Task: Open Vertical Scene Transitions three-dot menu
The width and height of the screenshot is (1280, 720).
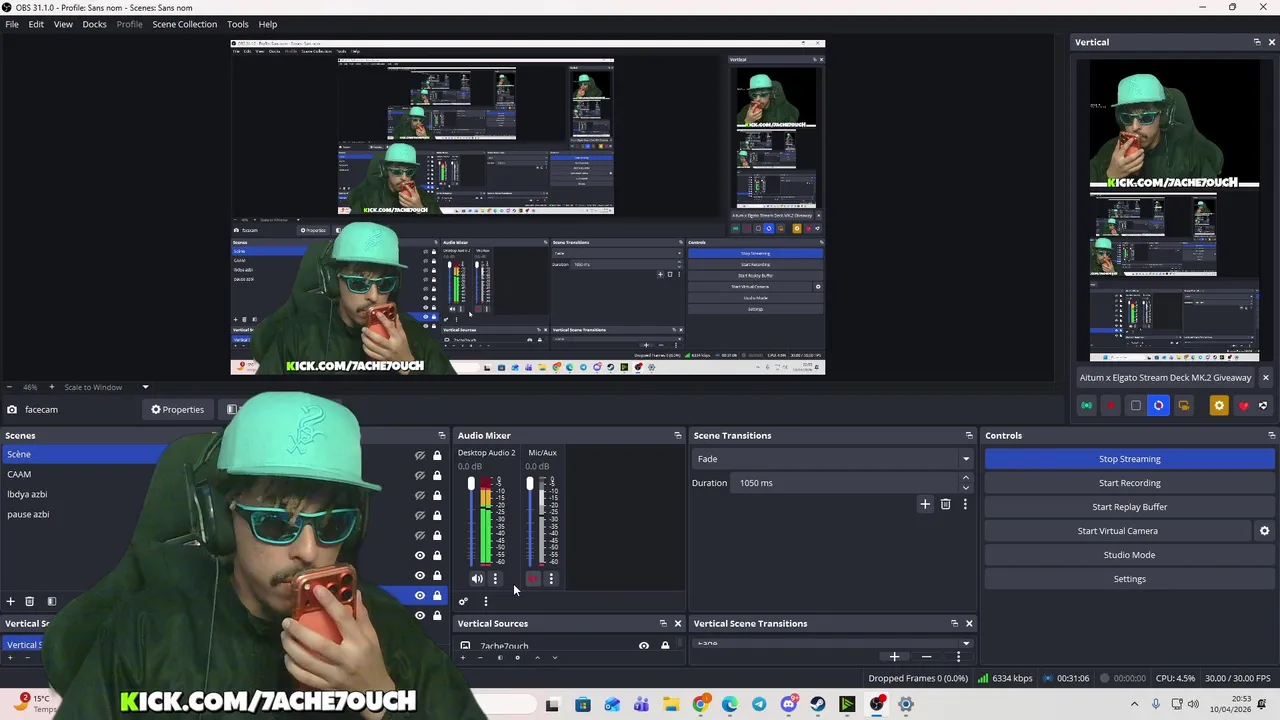Action: 958,657
